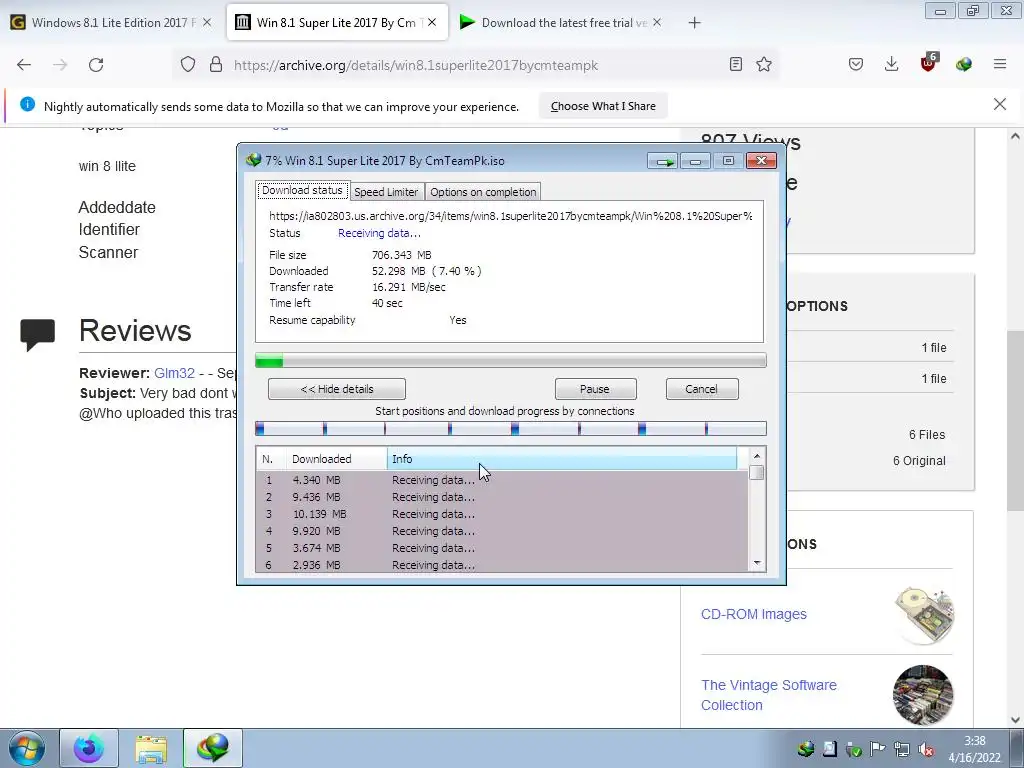Sort by the N. column header

271,459
